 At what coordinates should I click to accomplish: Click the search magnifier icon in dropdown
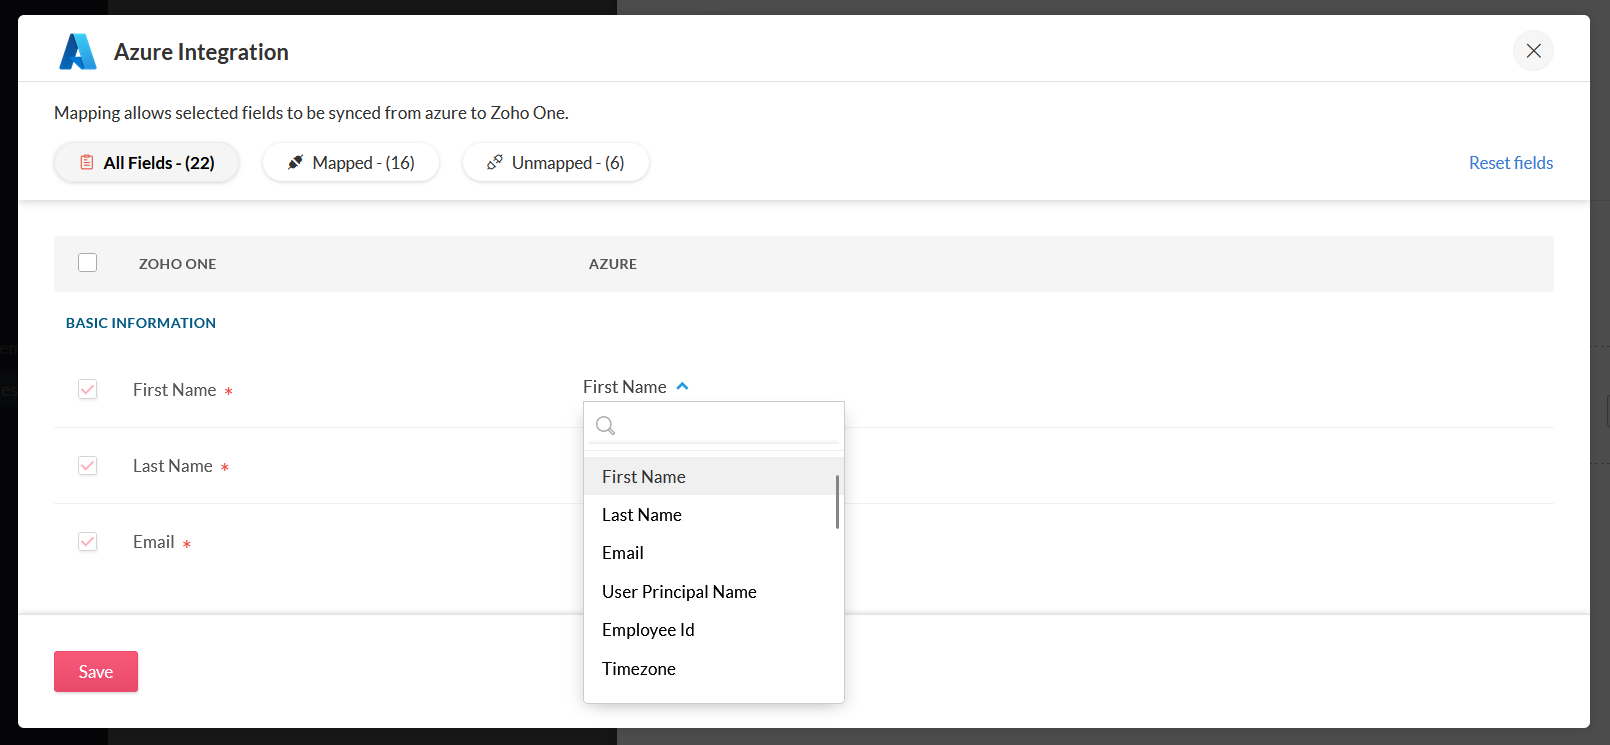(605, 426)
